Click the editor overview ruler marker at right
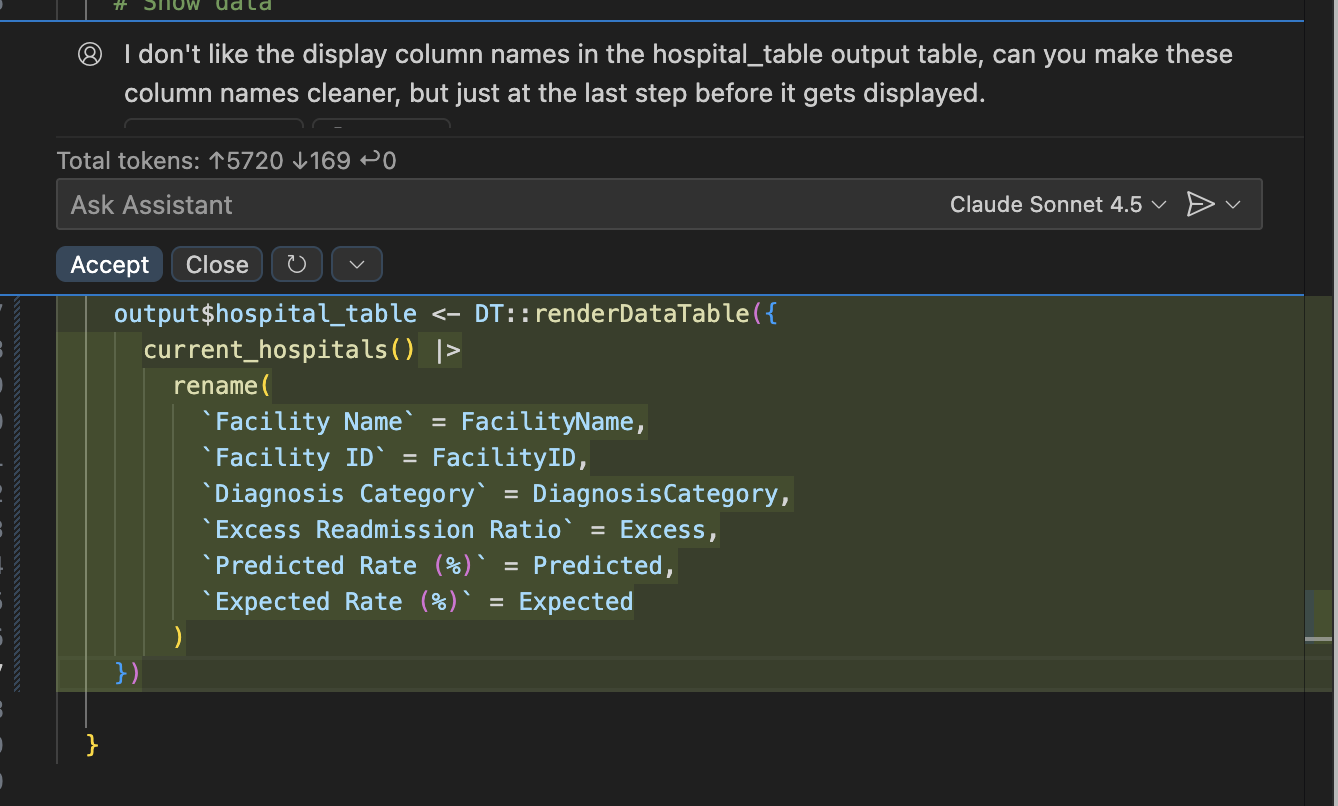This screenshot has height=806, width=1338. 1318,612
